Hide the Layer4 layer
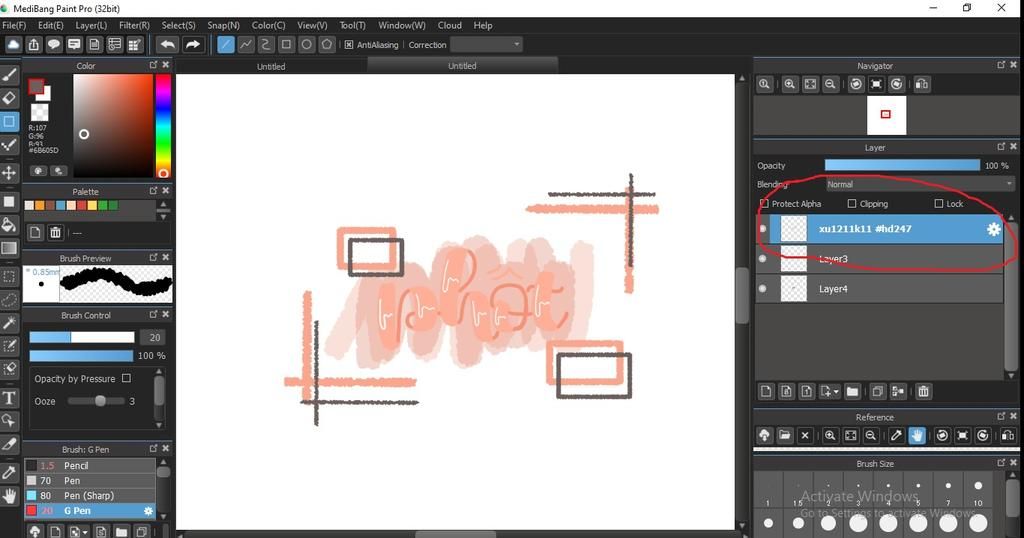 click(762, 289)
